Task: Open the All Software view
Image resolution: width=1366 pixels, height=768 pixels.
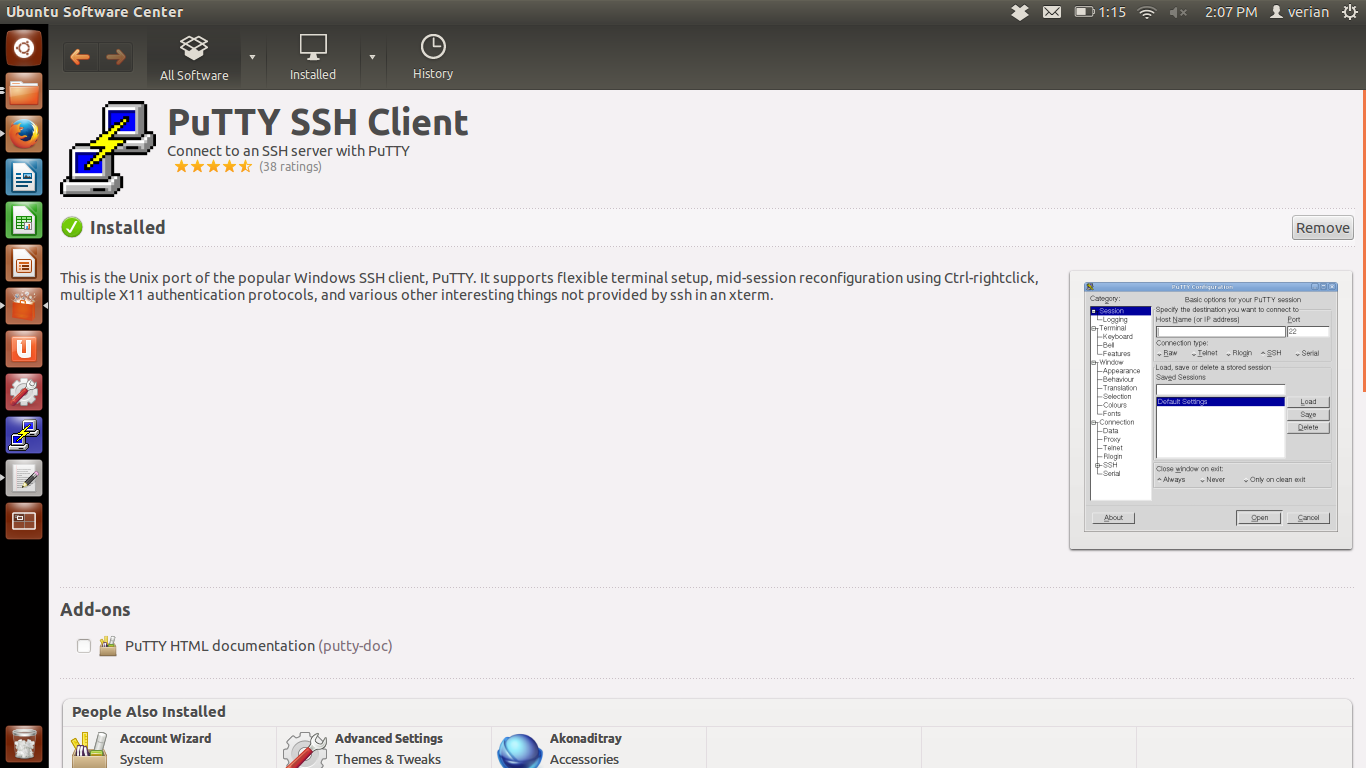Action: pyautogui.click(x=194, y=58)
